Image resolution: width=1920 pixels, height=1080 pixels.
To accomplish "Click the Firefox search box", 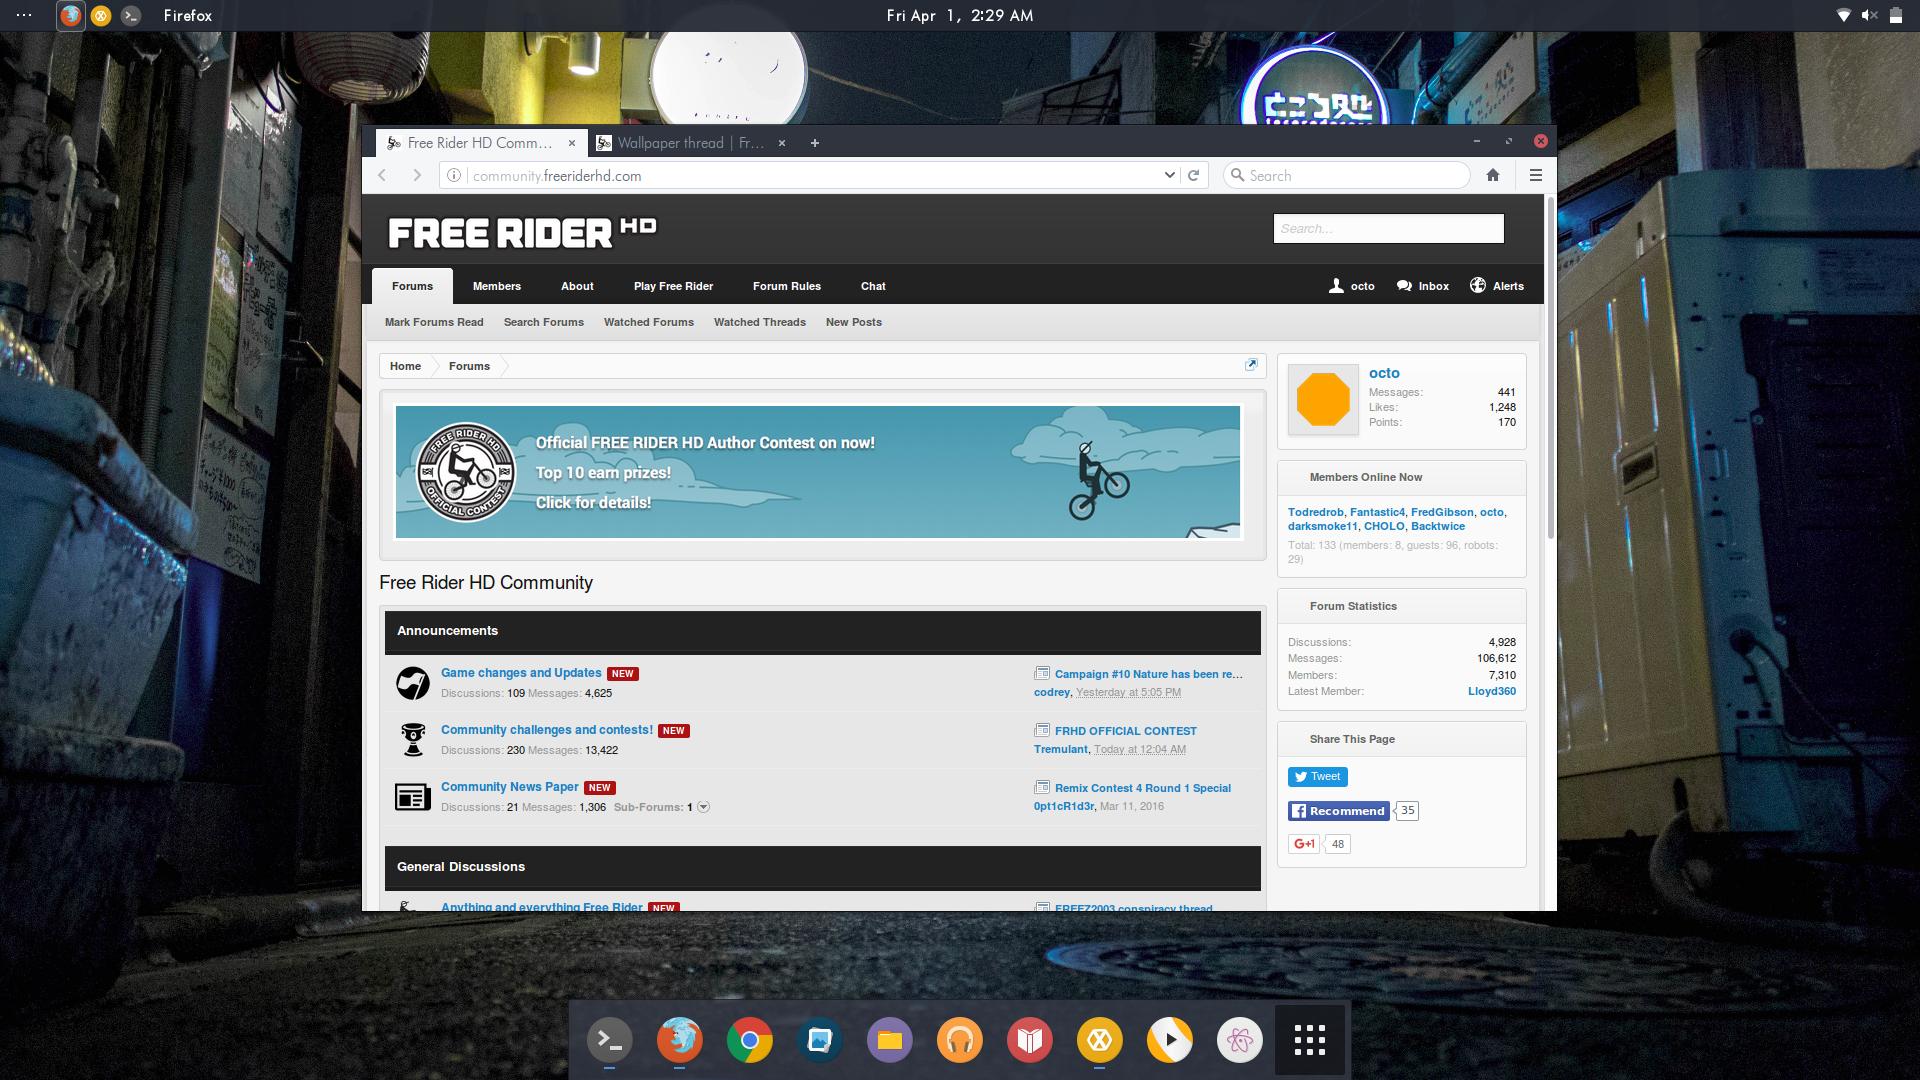I will pos(1346,175).
